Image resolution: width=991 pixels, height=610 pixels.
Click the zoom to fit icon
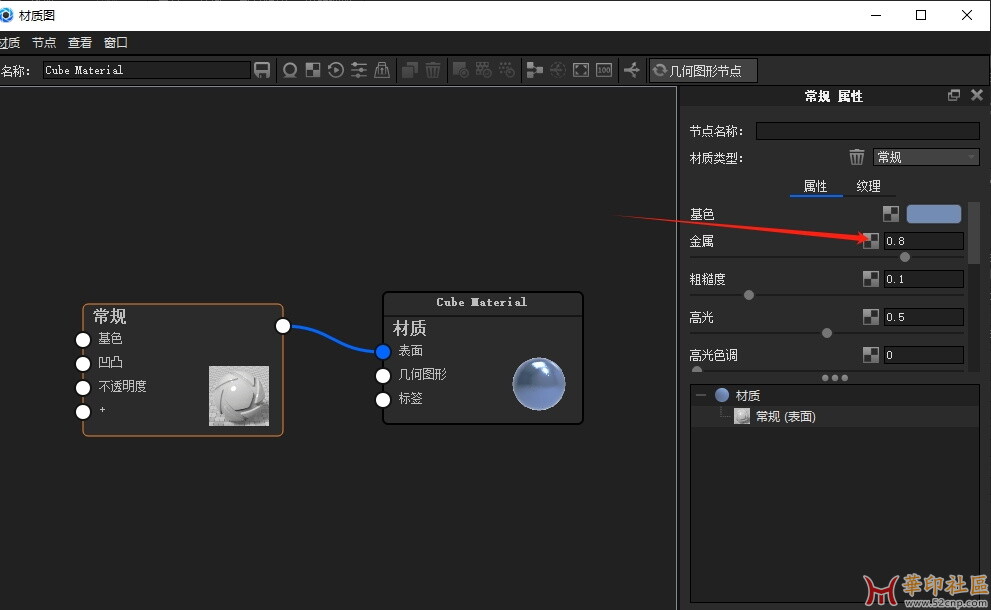click(581, 70)
